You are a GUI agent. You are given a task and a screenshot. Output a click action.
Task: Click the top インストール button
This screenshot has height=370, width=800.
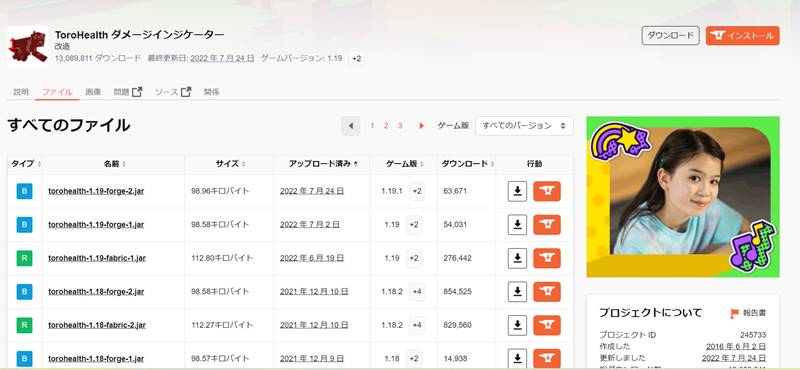pos(743,36)
